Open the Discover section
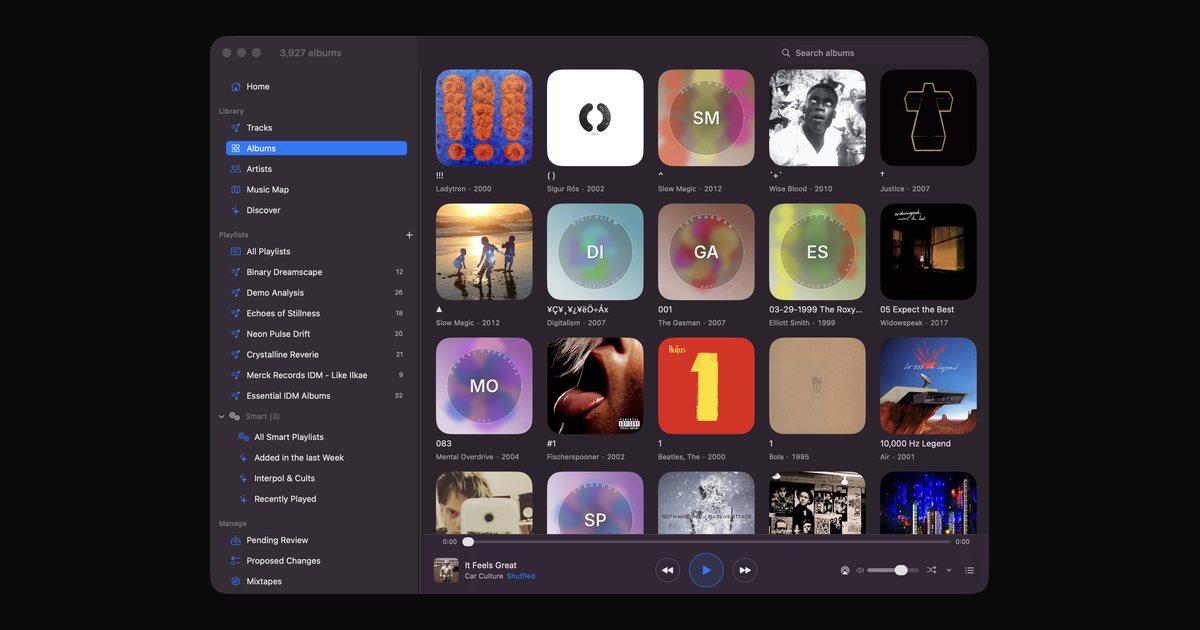Image resolution: width=1200 pixels, height=630 pixels. coord(316,210)
